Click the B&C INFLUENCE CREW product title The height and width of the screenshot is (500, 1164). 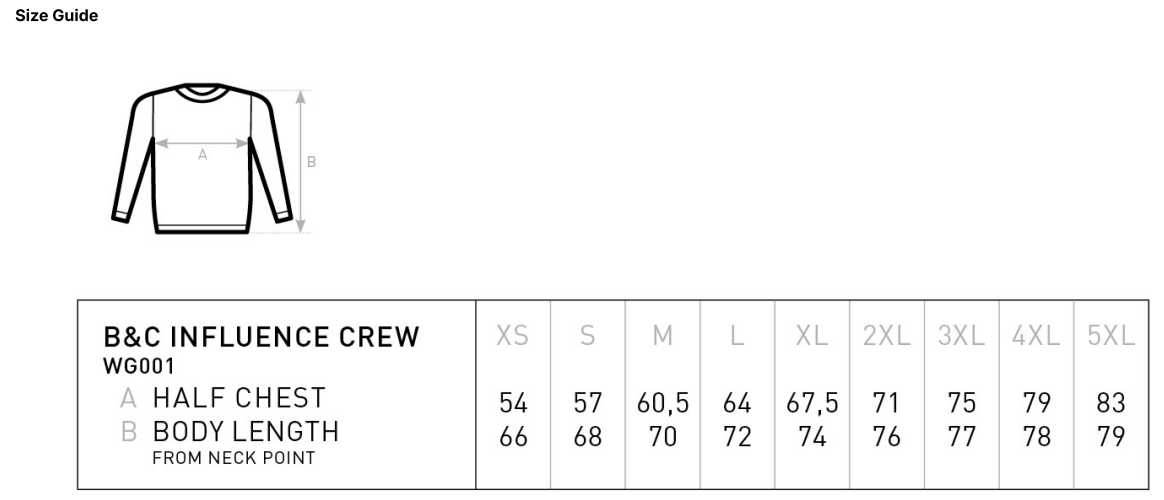tap(262, 337)
